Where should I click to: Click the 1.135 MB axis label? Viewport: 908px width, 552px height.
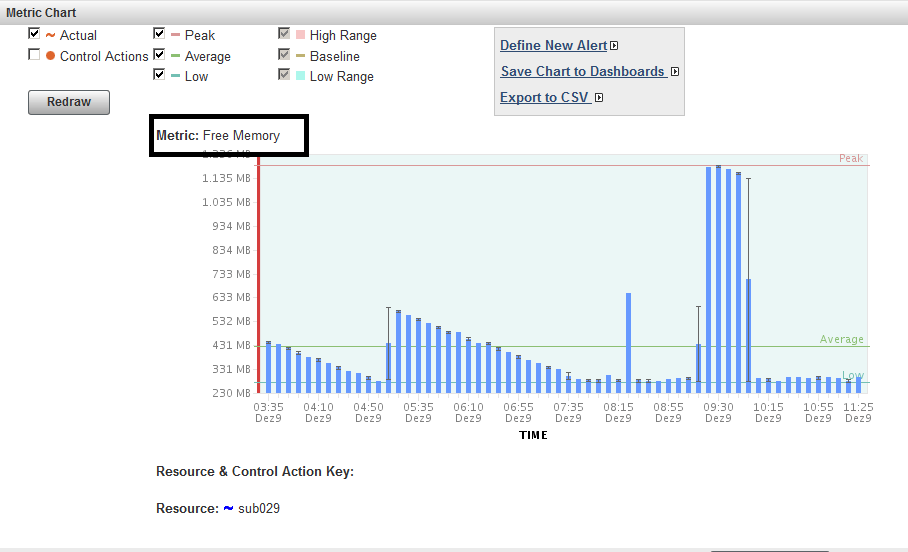[x=226, y=178]
